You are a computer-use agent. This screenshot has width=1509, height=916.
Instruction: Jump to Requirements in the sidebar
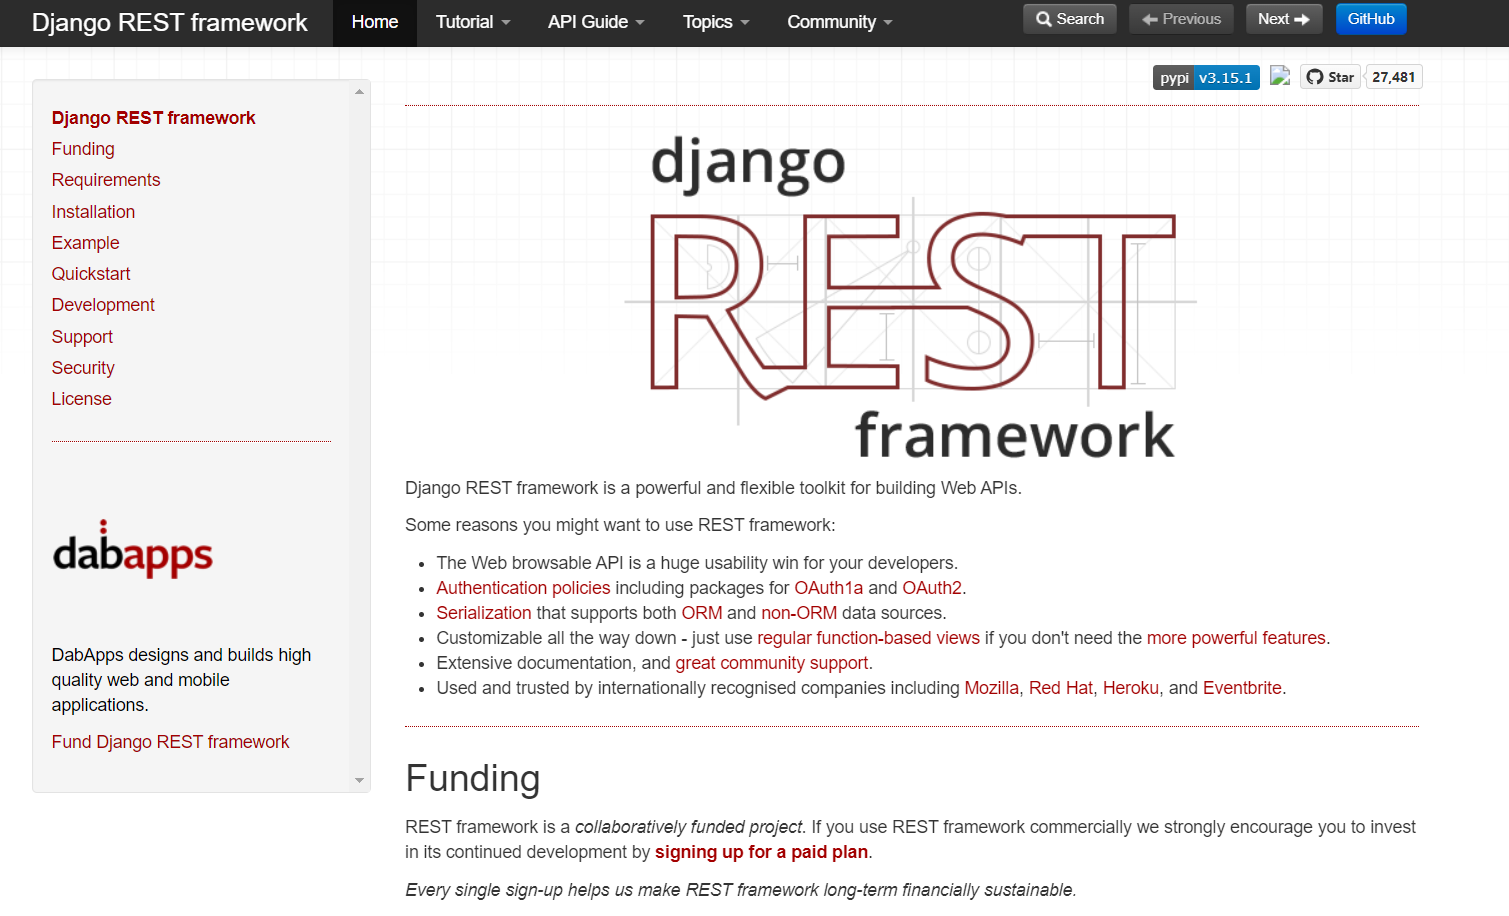click(x=106, y=180)
